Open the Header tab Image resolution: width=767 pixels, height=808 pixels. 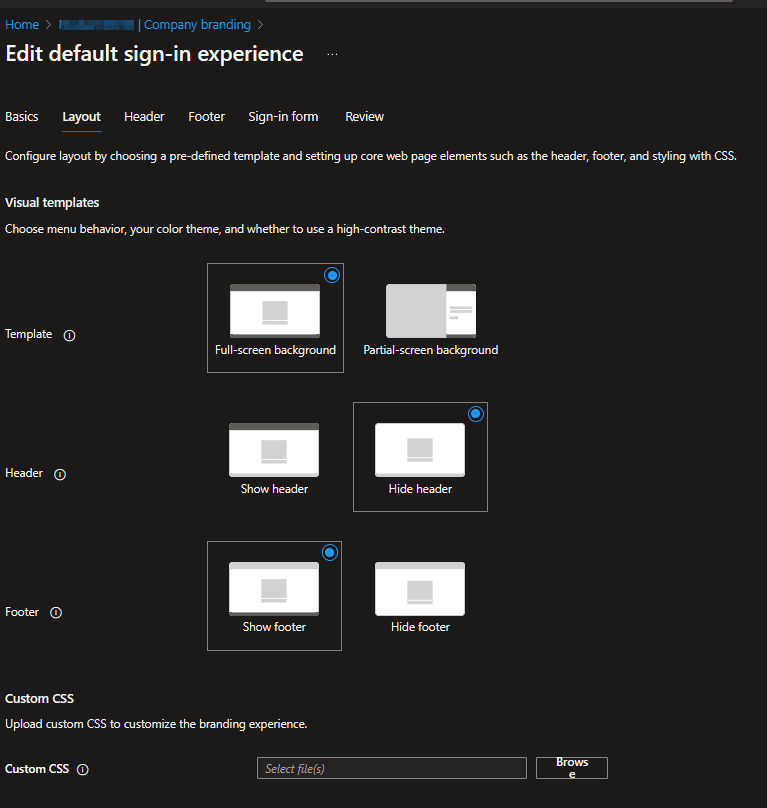(144, 117)
